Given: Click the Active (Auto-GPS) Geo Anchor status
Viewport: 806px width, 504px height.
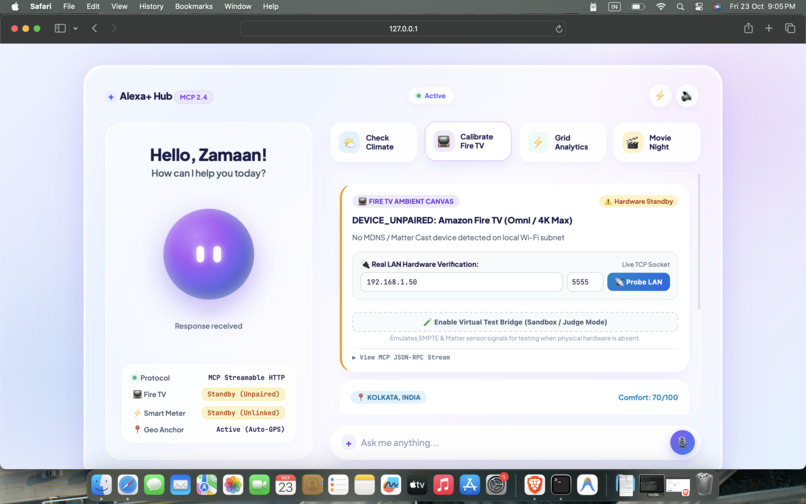Looking at the screenshot, I should point(250,429).
